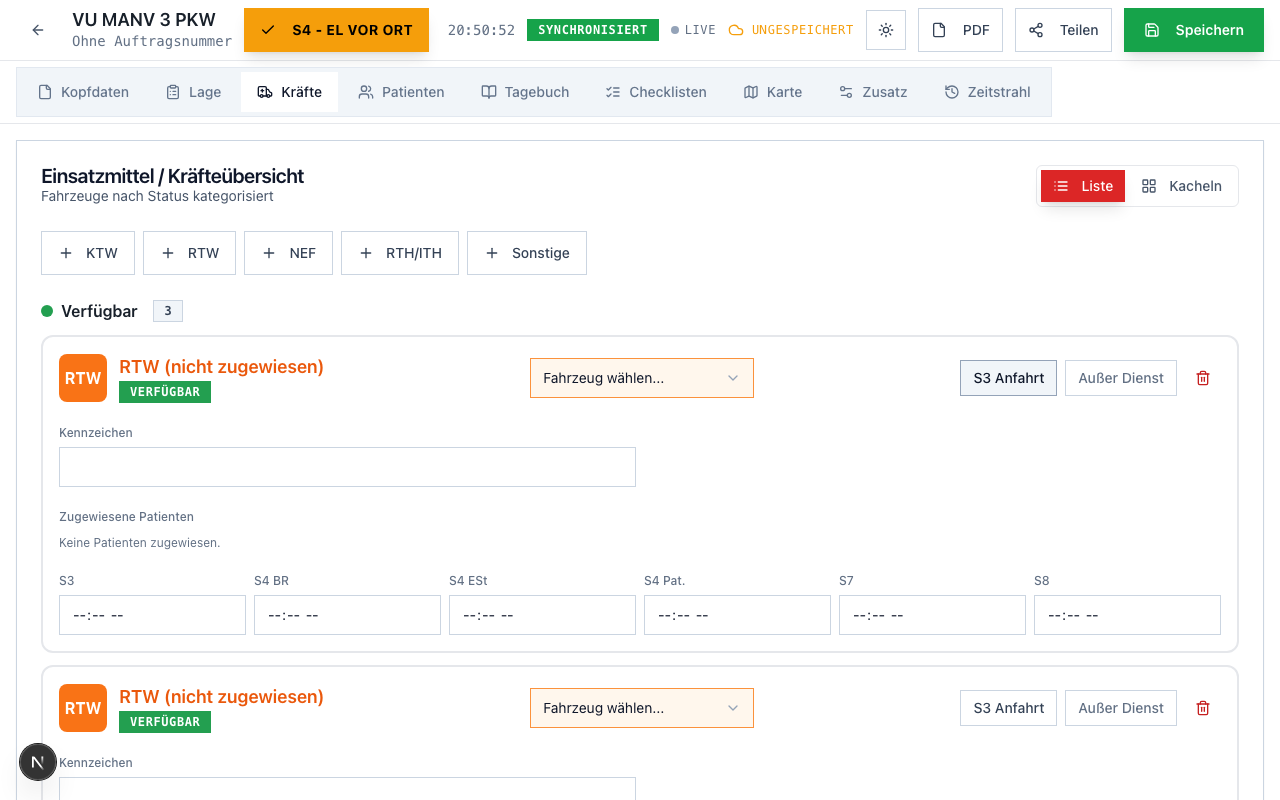The width and height of the screenshot is (1280, 800).
Task: Open the Next.js dev tools N icon
Action: (38, 762)
